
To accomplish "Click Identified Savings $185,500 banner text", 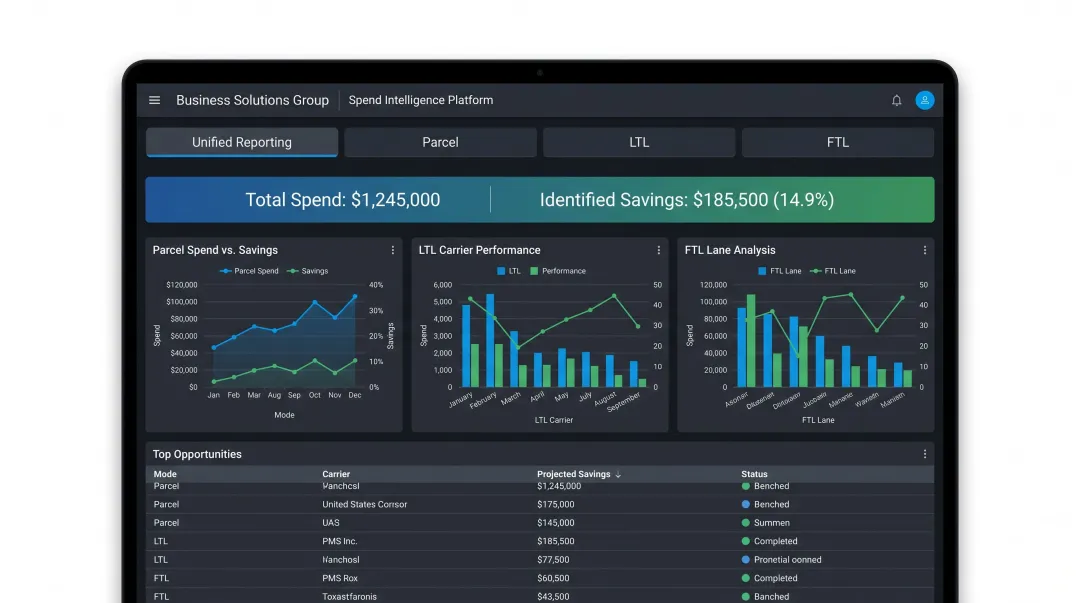I will coord(687,200).
